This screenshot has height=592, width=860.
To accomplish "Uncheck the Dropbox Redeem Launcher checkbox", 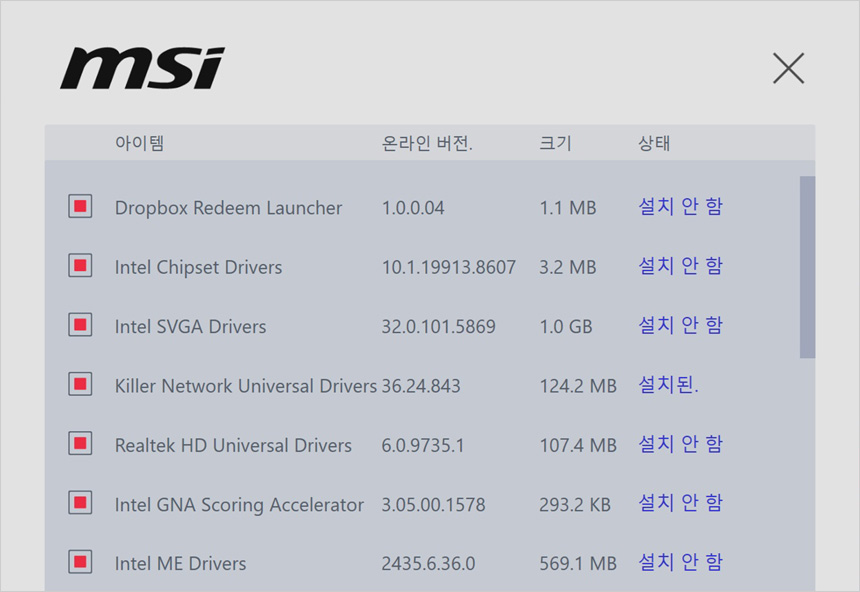I will (x=80, y=206).
